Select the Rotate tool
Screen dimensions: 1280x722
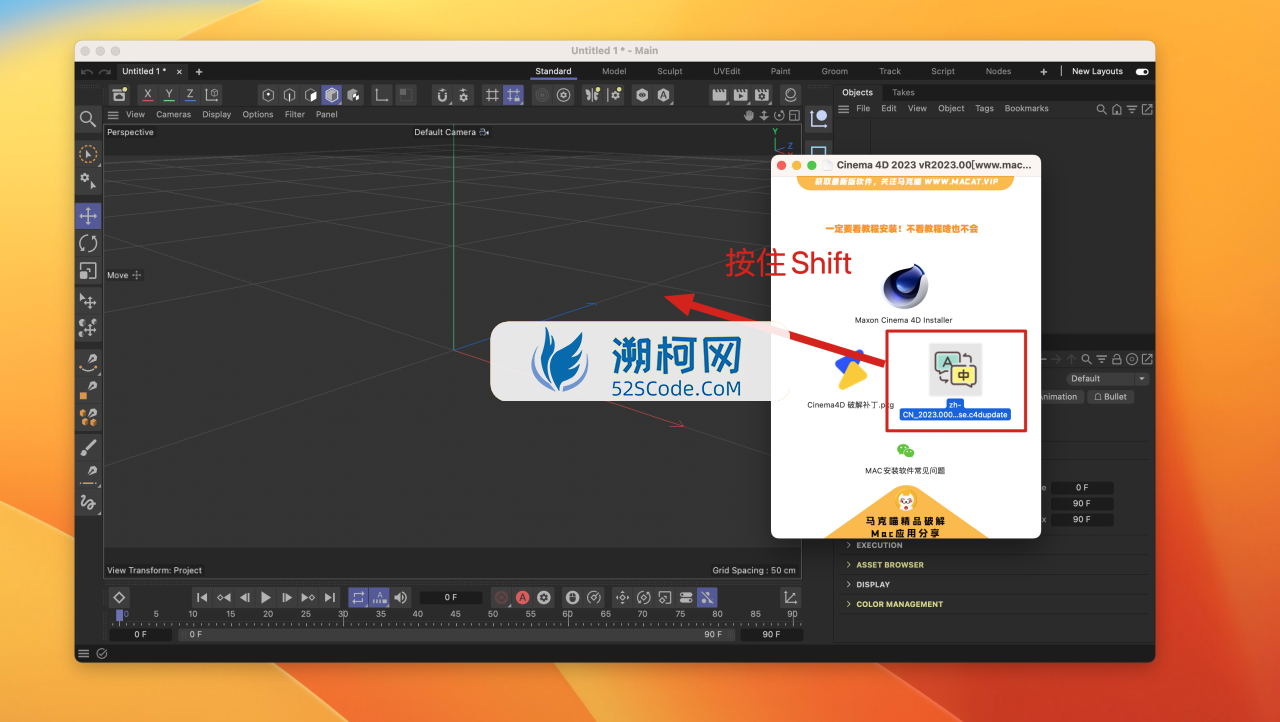coord(88,243)
